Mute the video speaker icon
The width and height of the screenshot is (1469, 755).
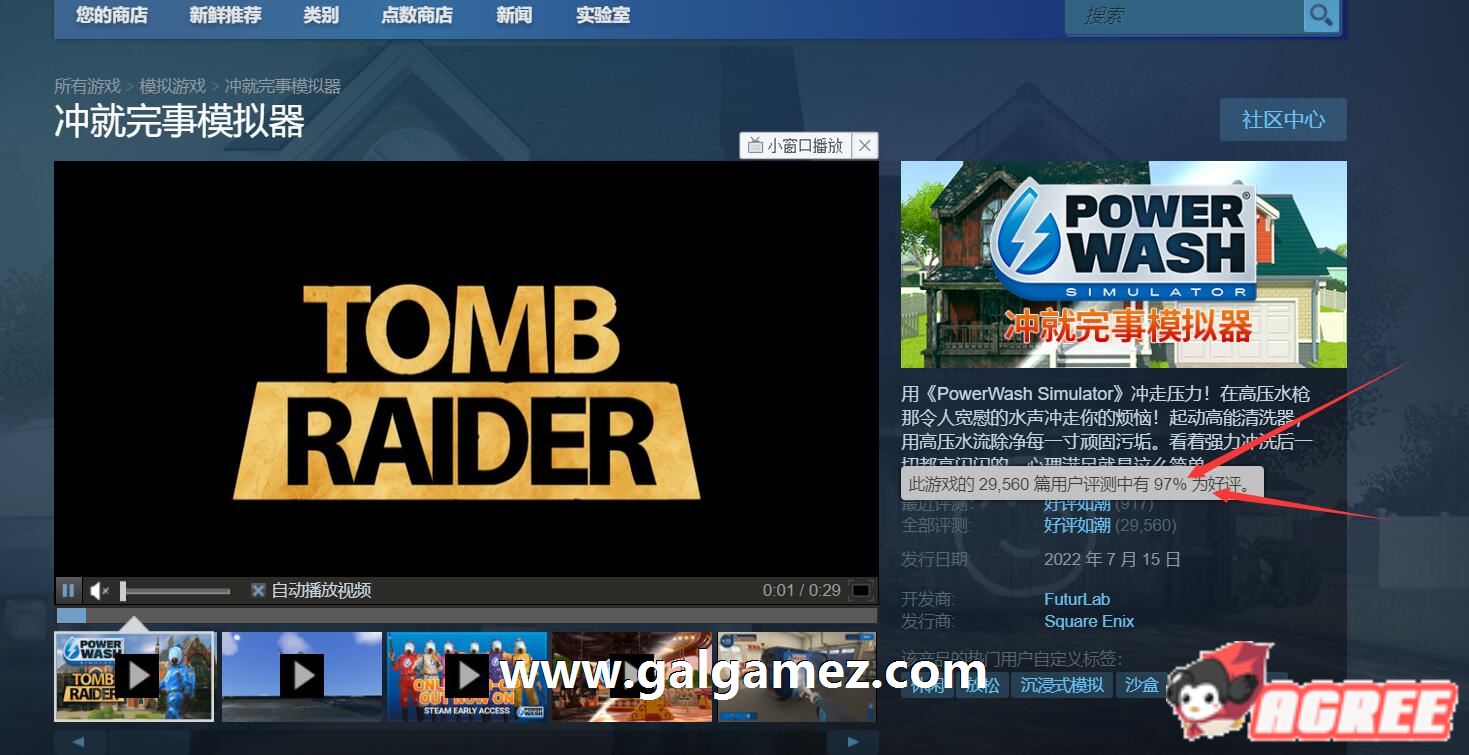pyautogui.click(x=99, y=591)
